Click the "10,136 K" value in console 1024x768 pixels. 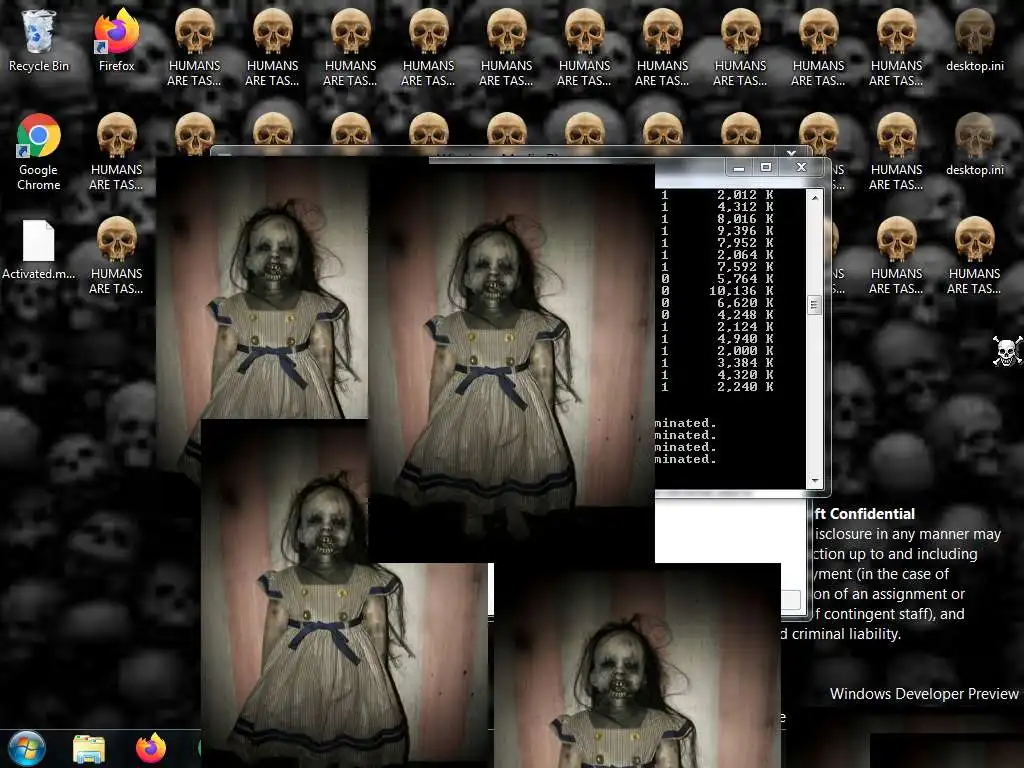pos(741,291)
